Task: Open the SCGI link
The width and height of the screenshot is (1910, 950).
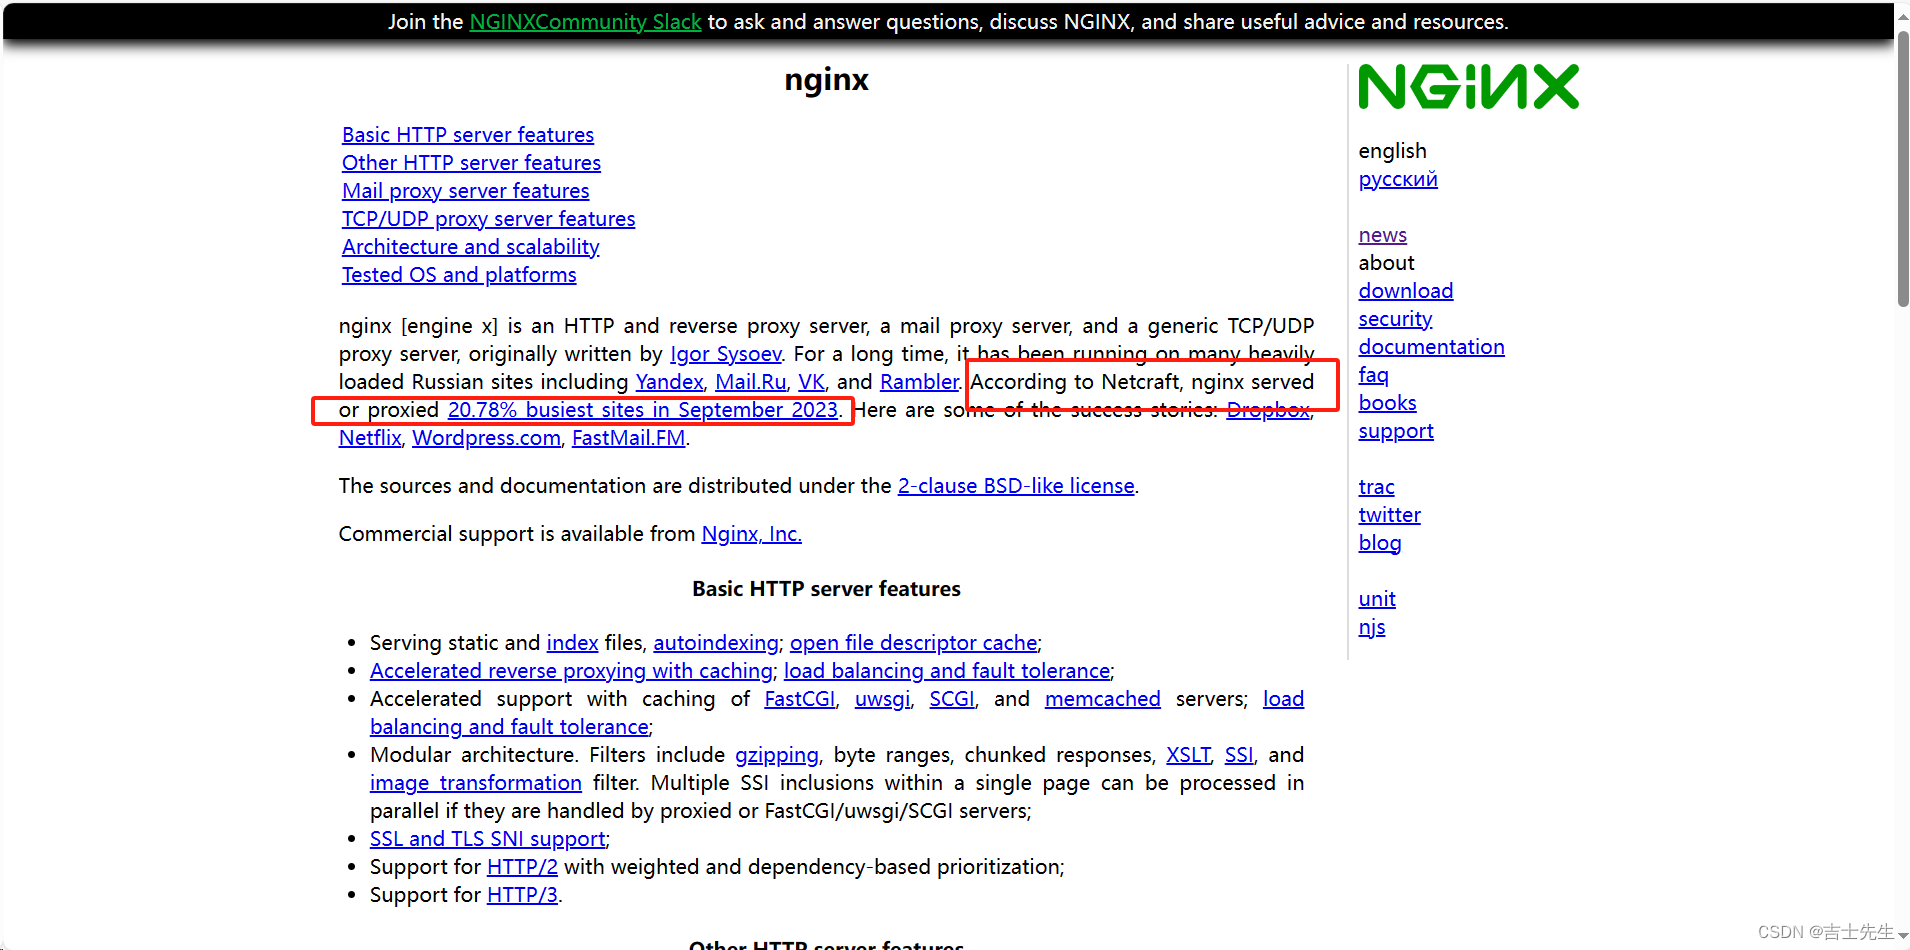Action: point(952,699)
